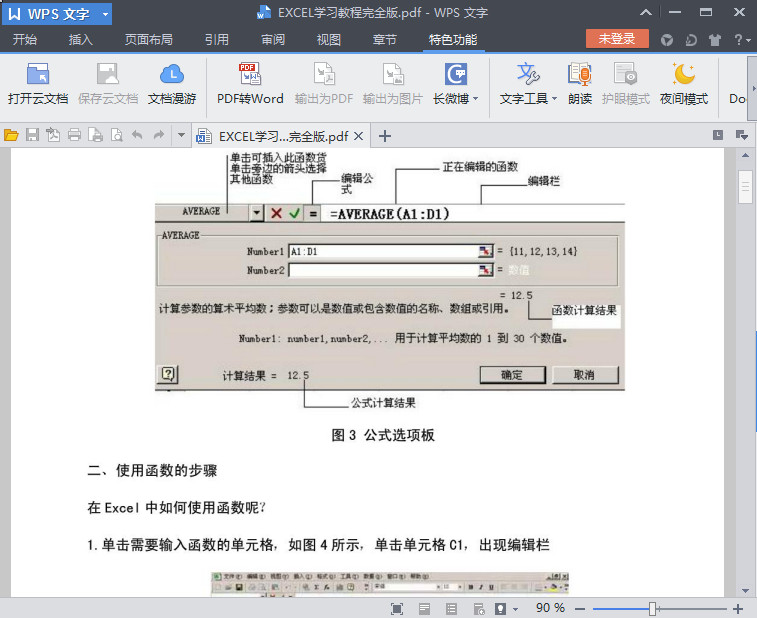This screenshot has height=618, width=757.
Task: Click 输出为图片 export as image
Action: tap(393, 84)
